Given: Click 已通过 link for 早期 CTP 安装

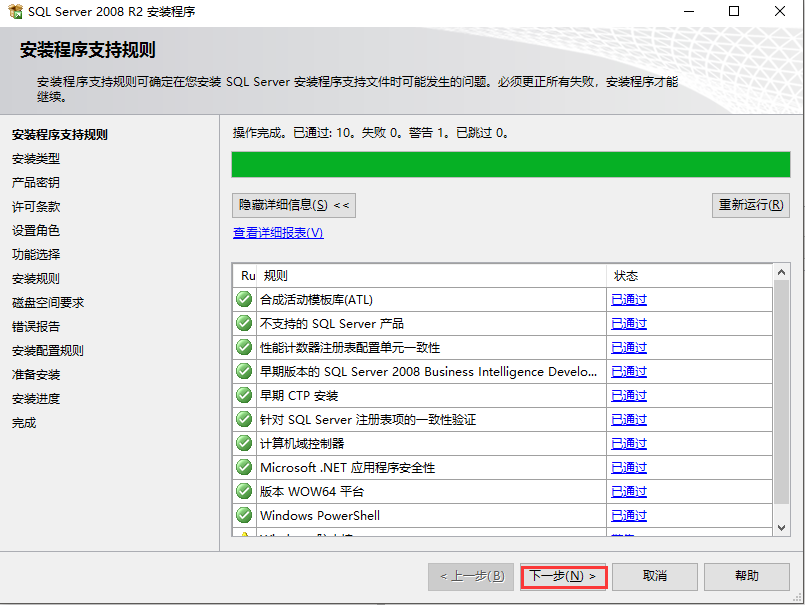Looking at the screenshot, I should point(628,395).
